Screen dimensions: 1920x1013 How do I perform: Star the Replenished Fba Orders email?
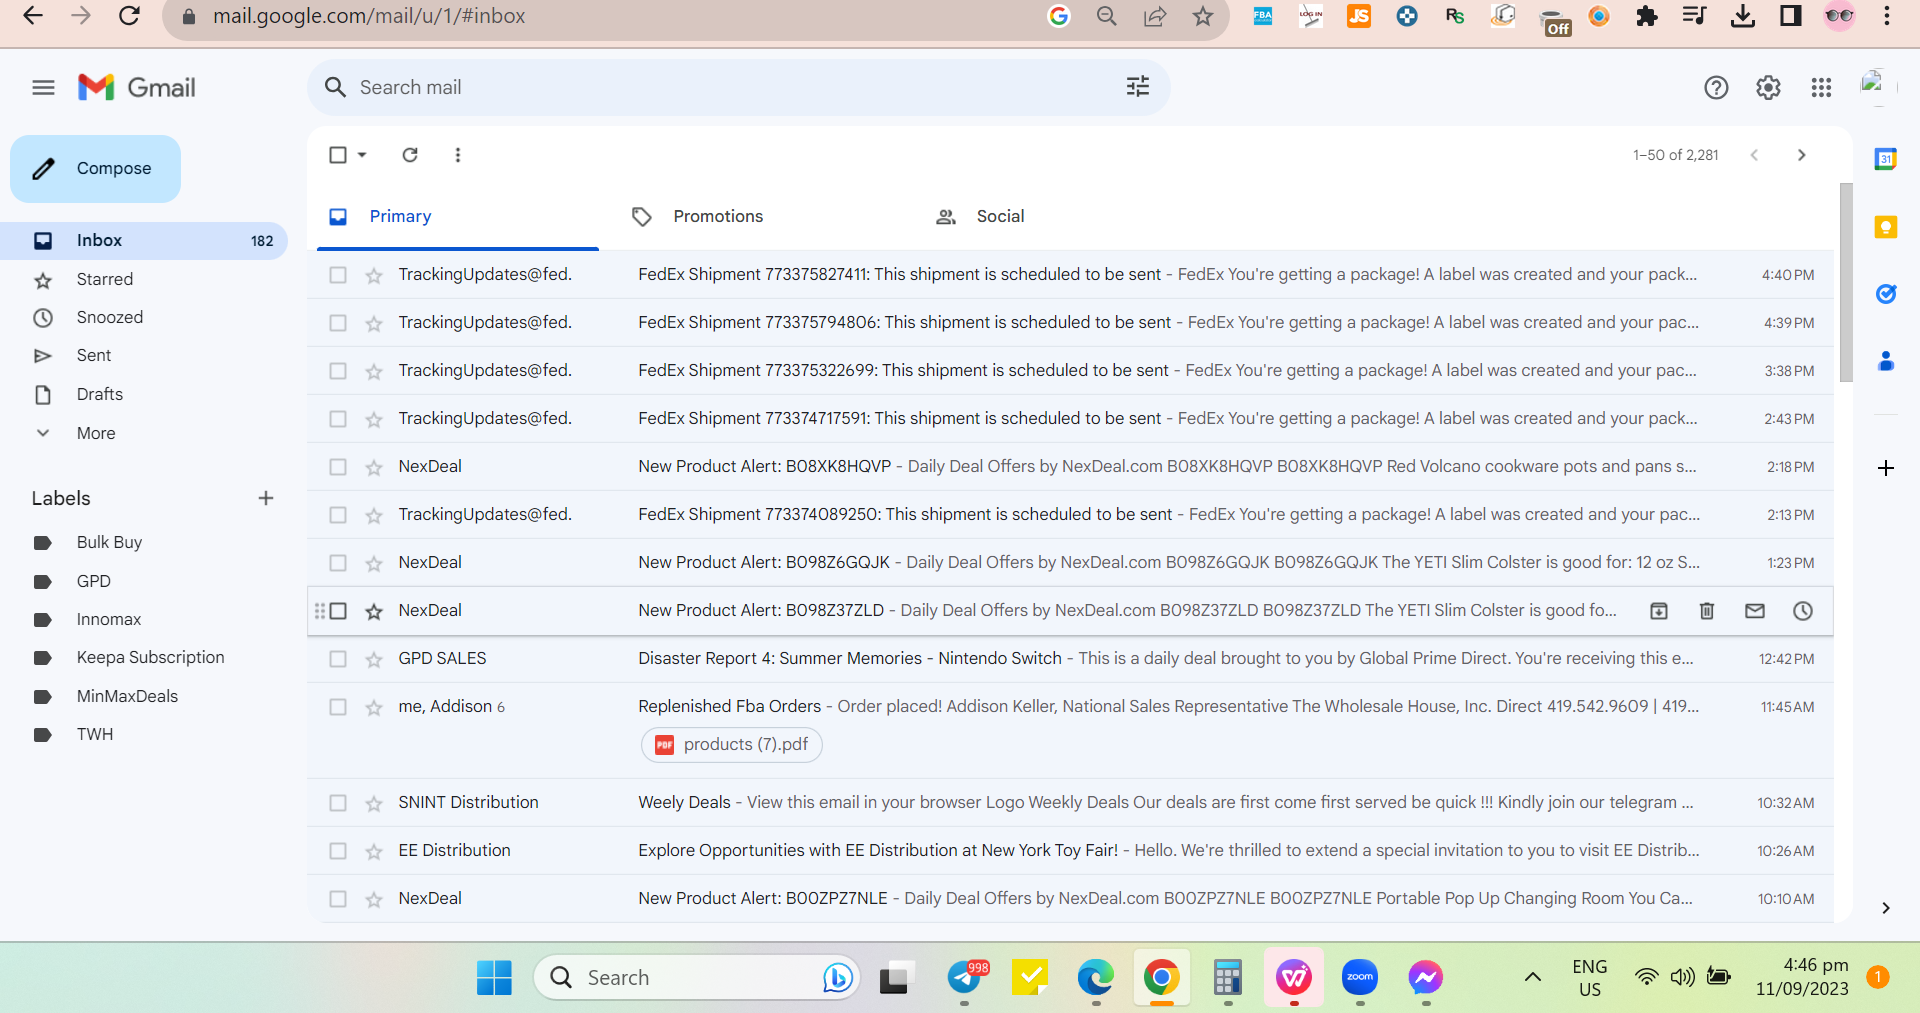pos(374,707)
